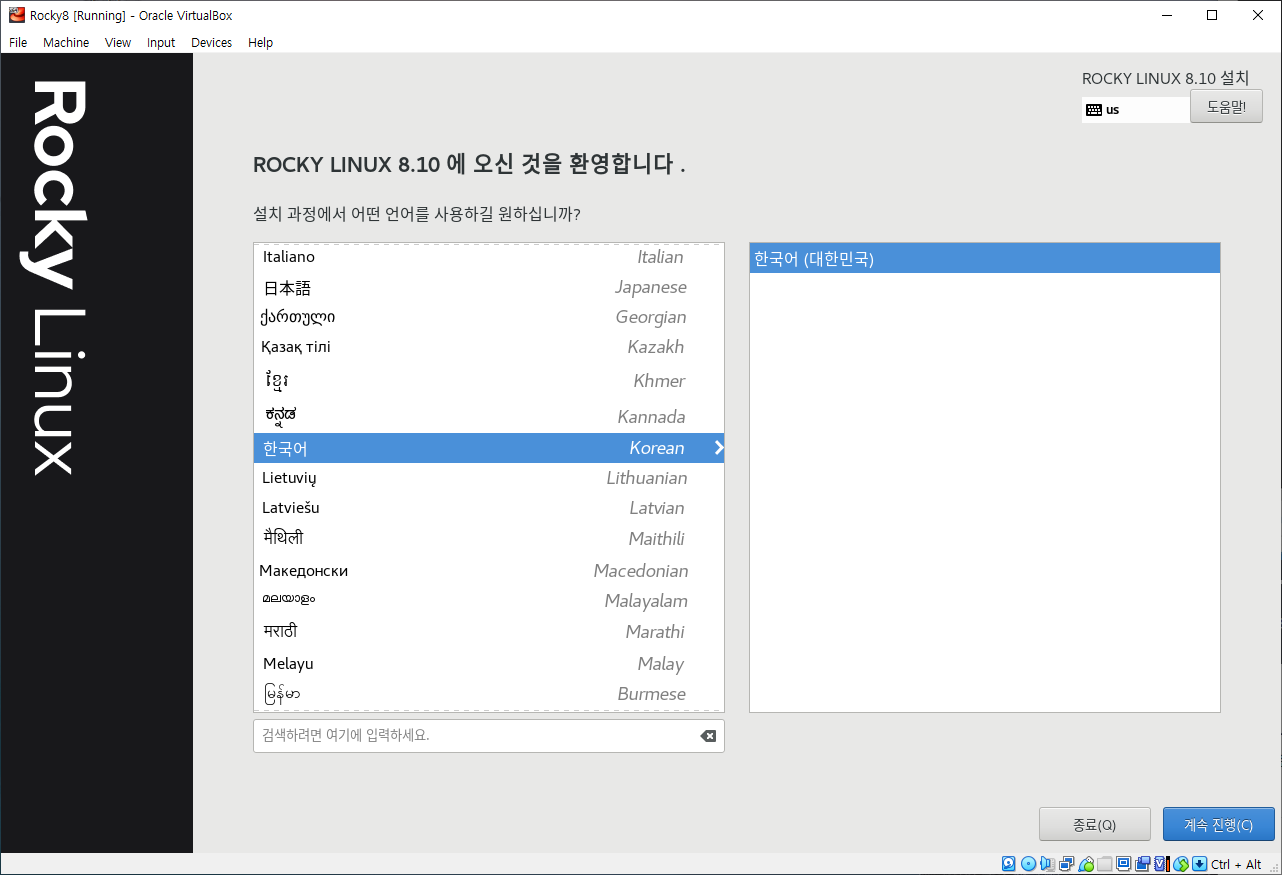The image size is (1282, 875).
Task: Select the Kazakh Қазақ тілі row
Action: [x=489, y=347]
